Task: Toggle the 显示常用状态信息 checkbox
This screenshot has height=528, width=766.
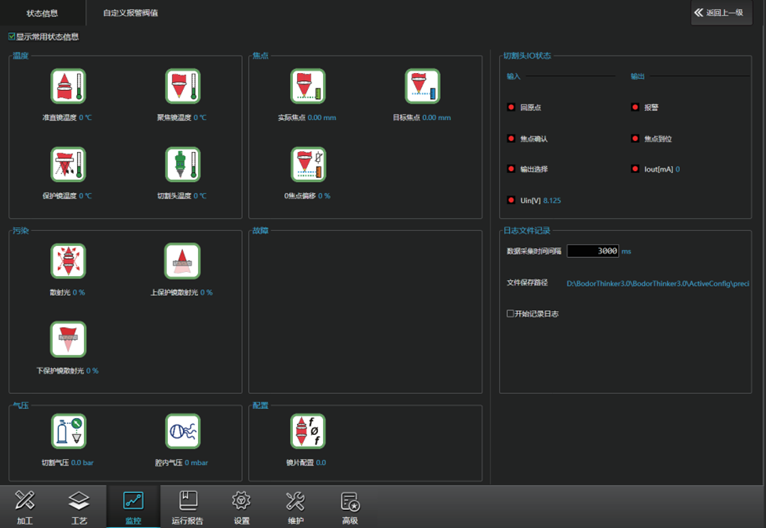Action: 12,37
